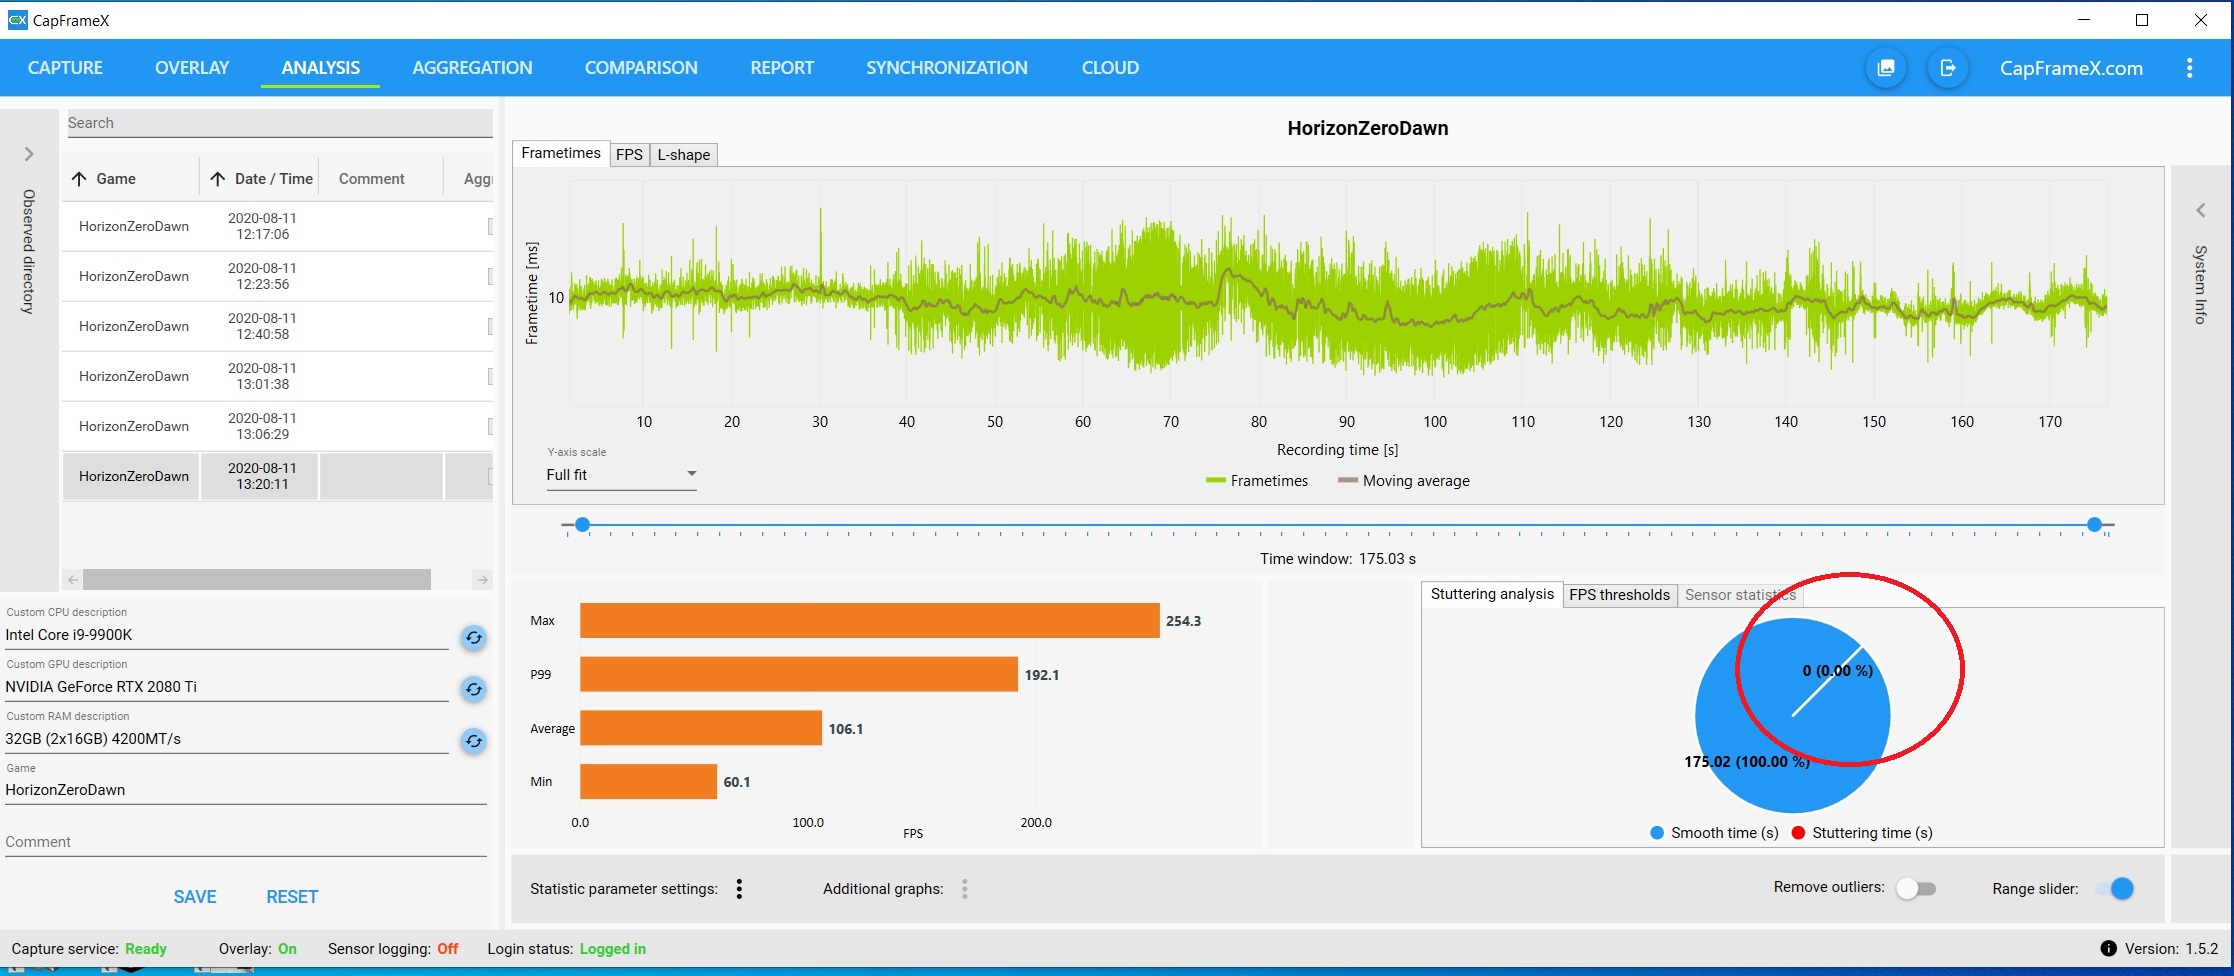Focus the Search field above the record list
Viewport: 2234px width, 976px height.
(x=279, y=123)
